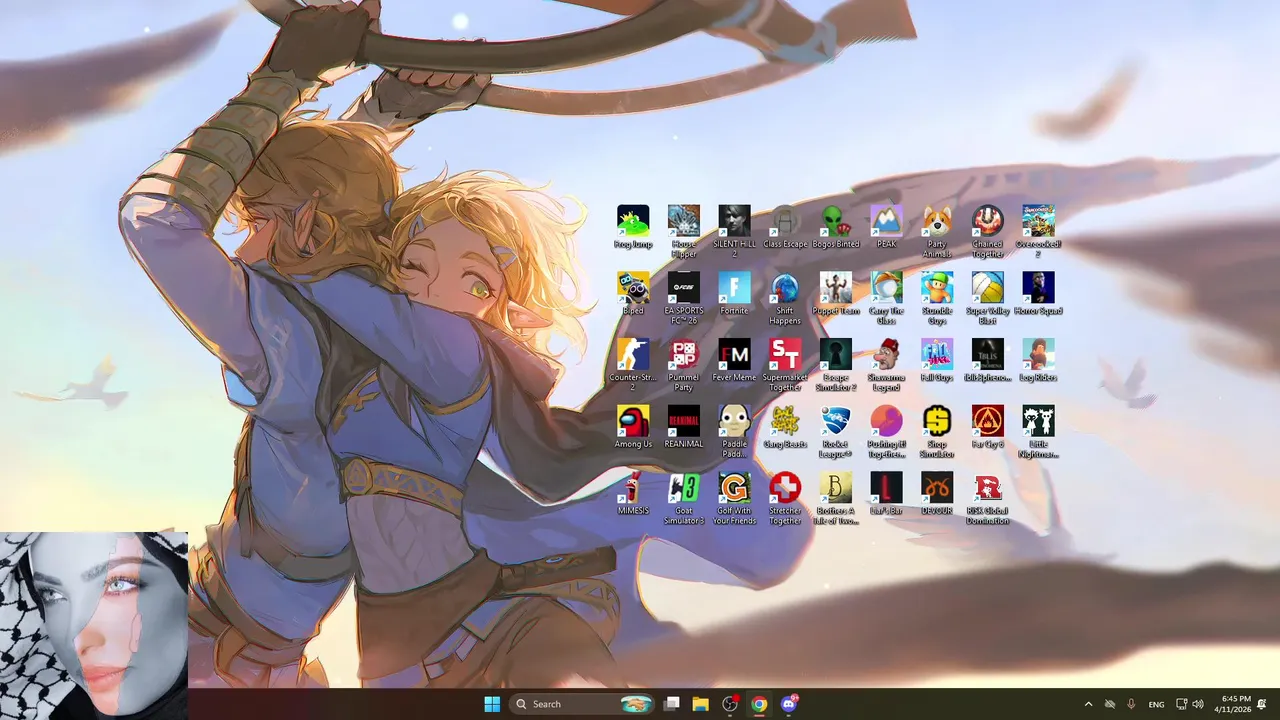Launch the Shawarma Legend shortcut
Image resolution: width=1280 pixels, height=720 pixels.
point(886,366)
